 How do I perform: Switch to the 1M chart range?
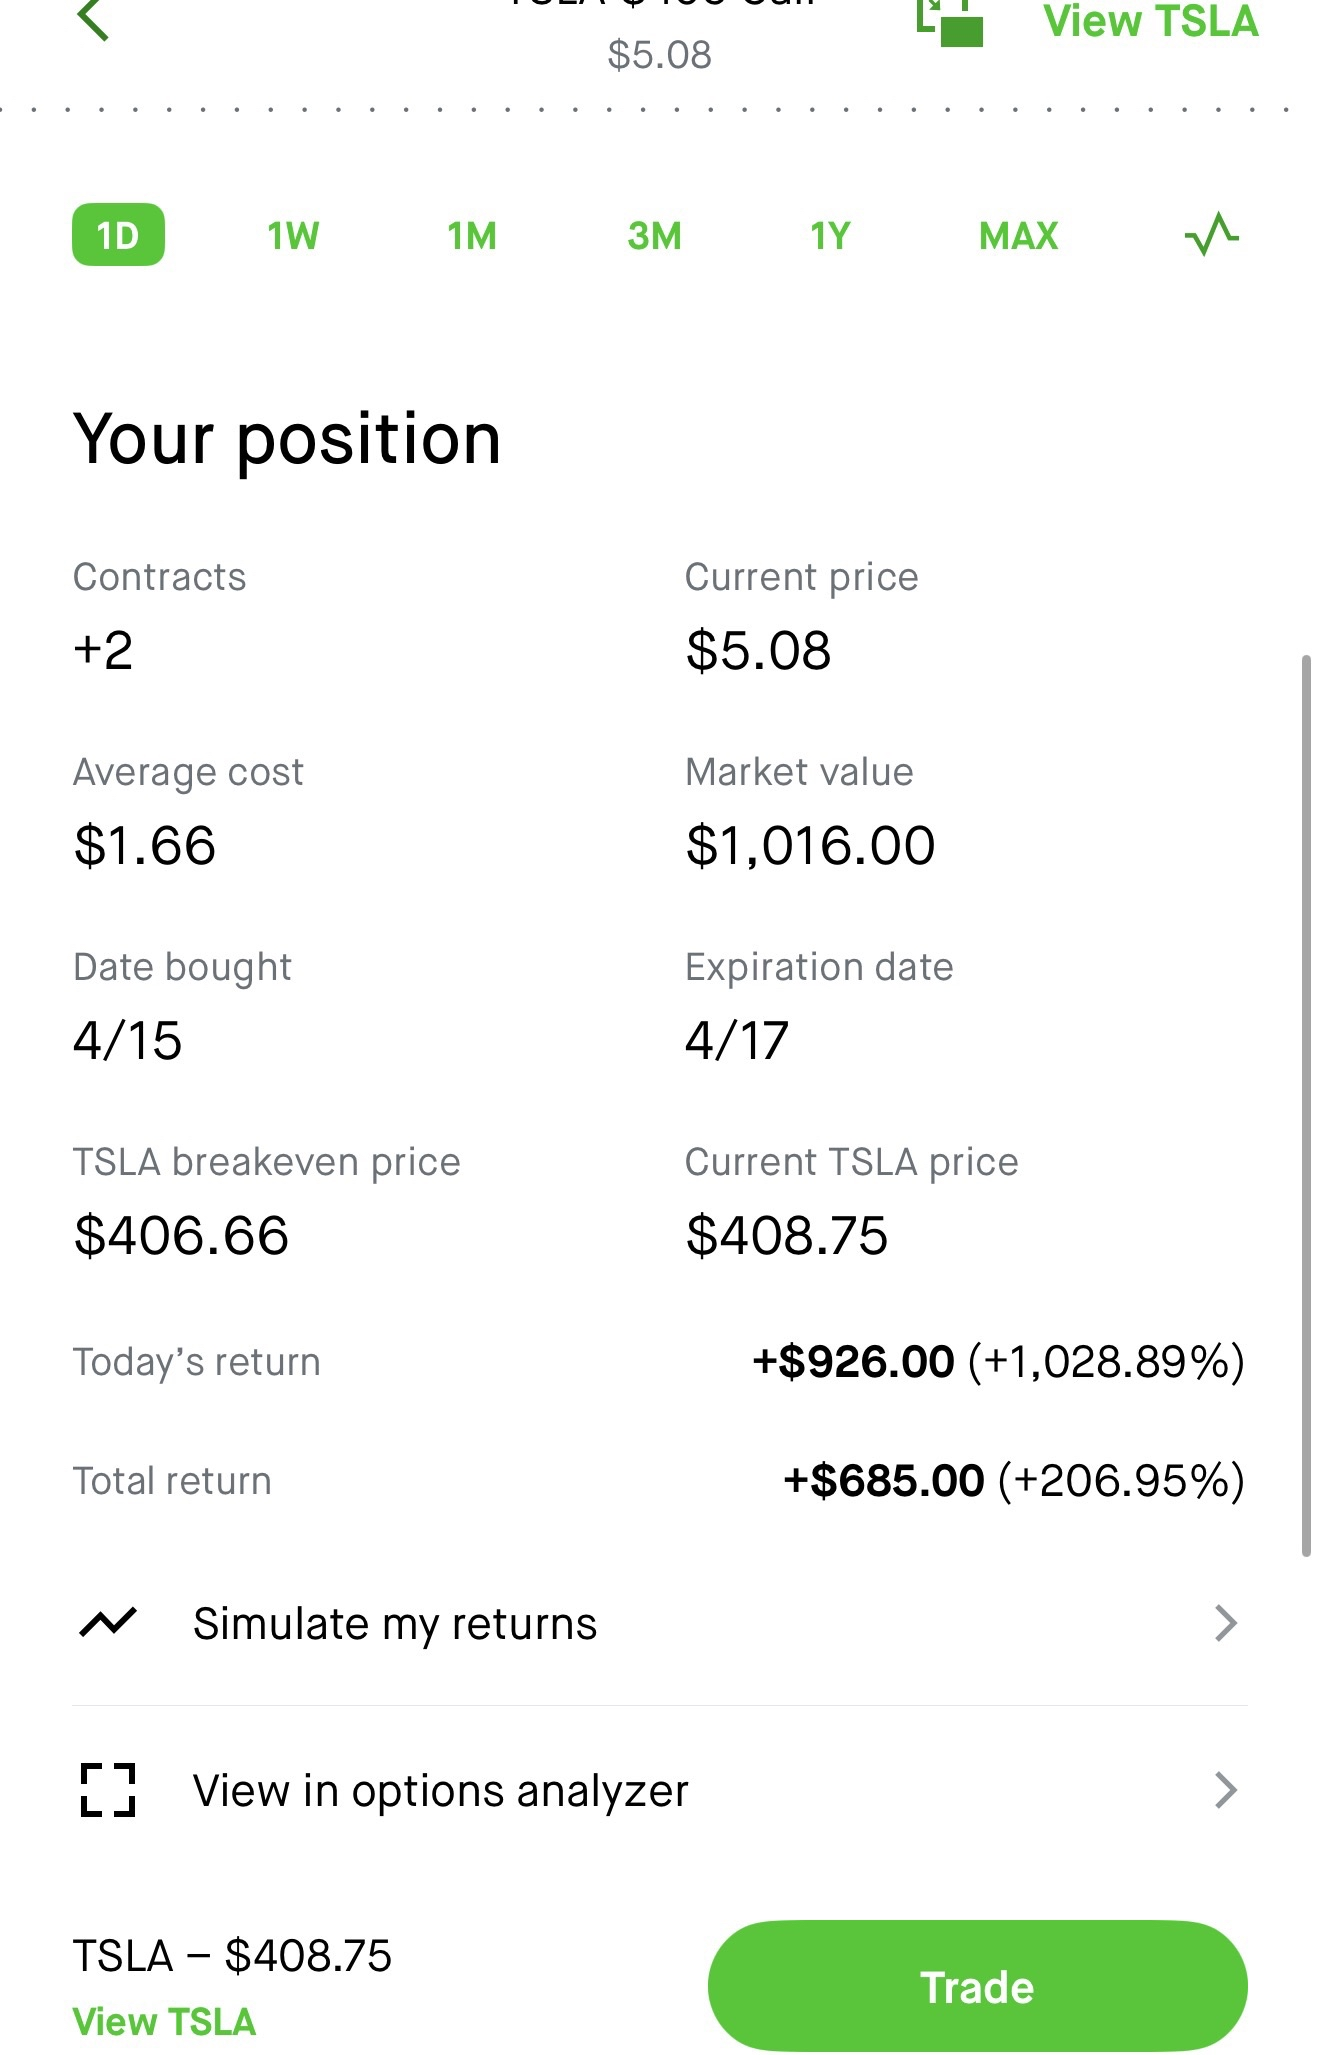click(472, 236)
